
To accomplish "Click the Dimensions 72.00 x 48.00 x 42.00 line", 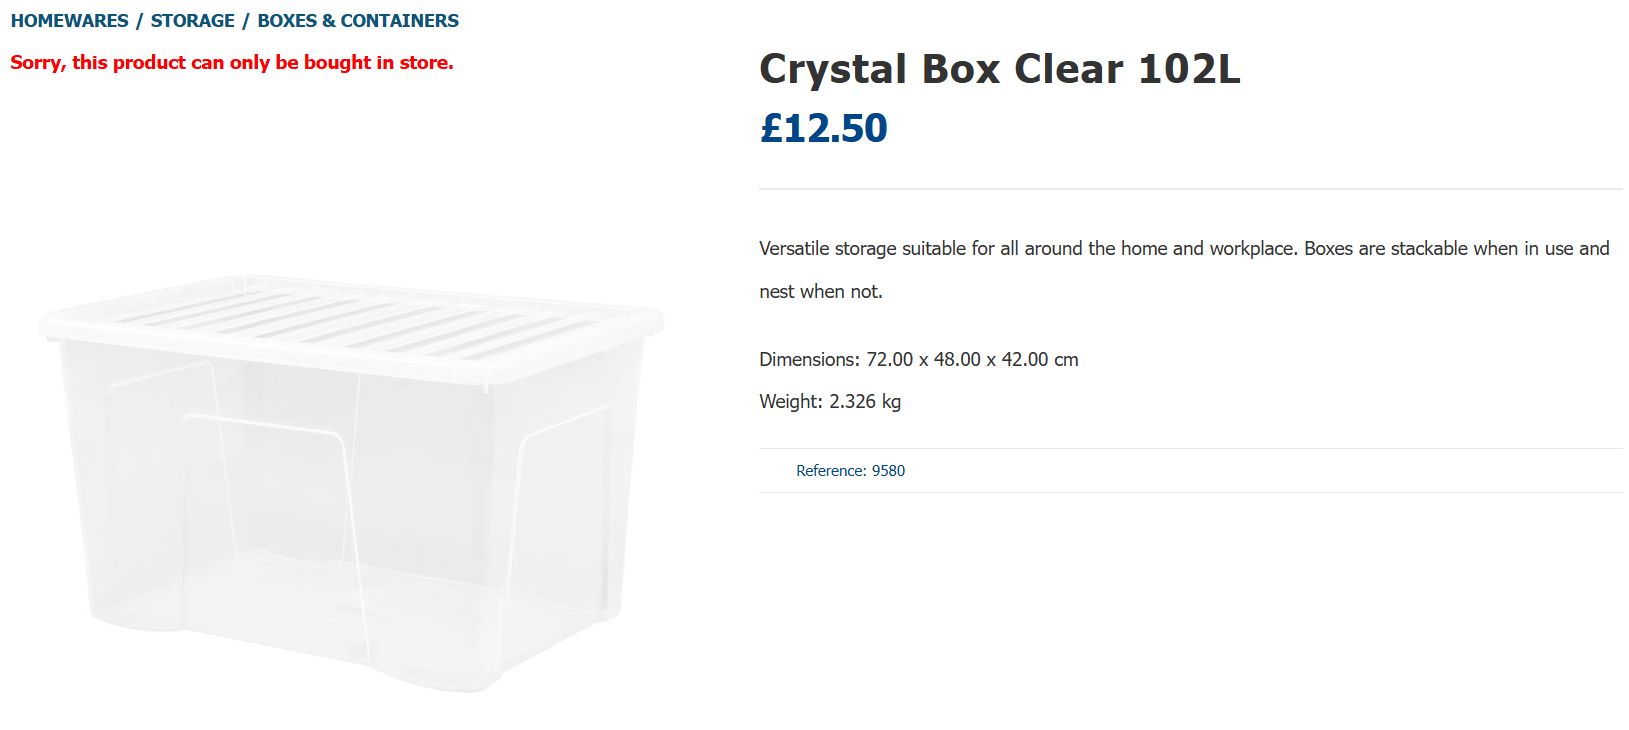I will [x=918, y=359].
